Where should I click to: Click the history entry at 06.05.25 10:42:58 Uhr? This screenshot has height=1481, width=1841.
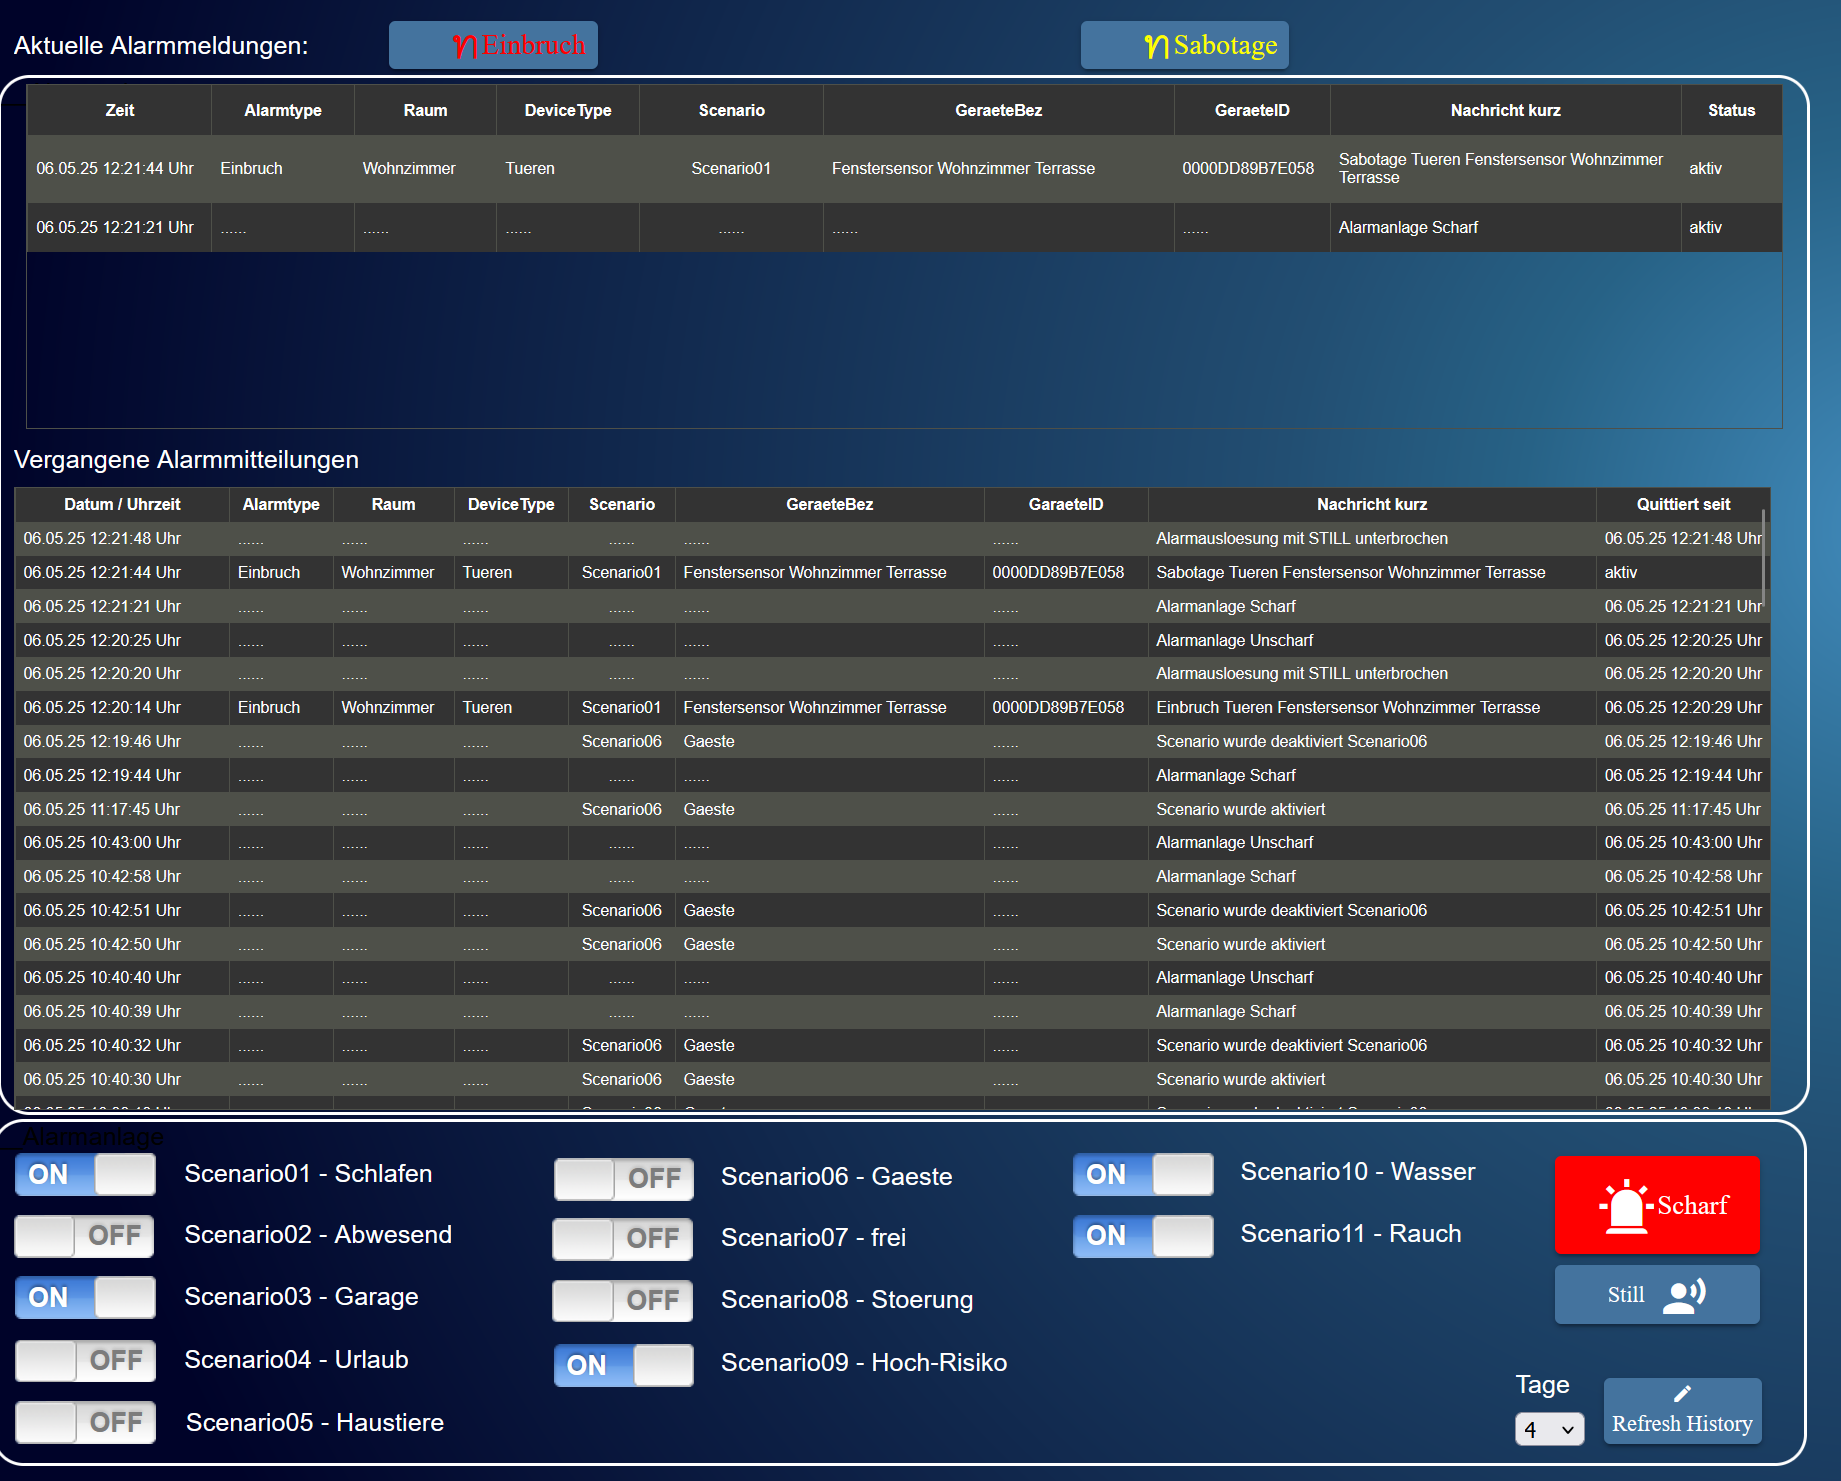point(892,876)
